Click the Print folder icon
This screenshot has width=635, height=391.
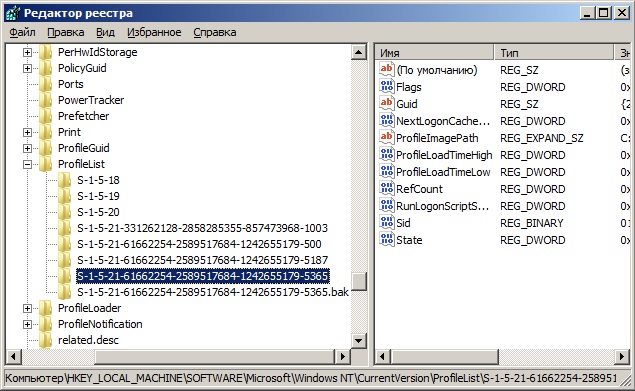coord(46,132)
